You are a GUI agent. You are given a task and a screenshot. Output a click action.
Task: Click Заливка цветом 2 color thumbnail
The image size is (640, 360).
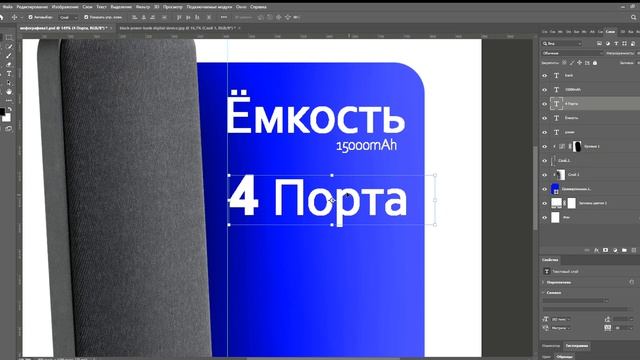tap(556, 203)
